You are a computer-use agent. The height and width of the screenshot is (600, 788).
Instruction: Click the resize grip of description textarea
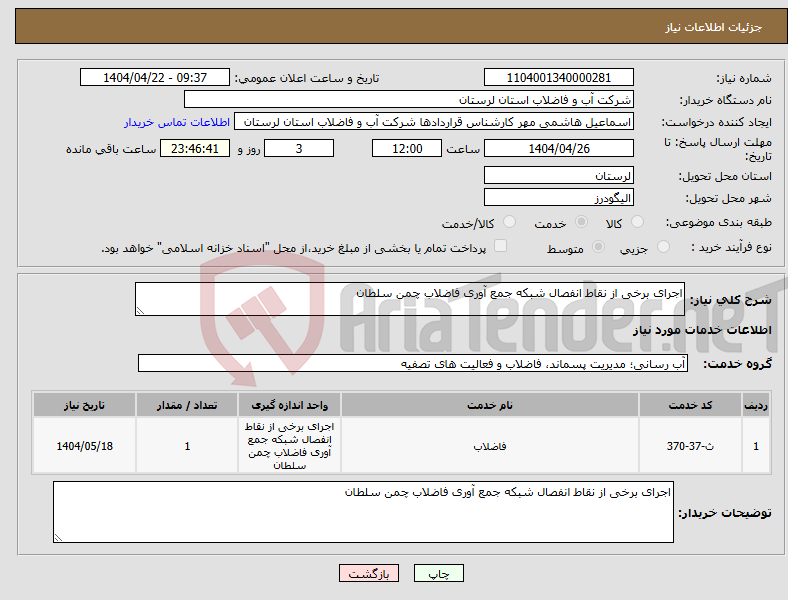140,311
